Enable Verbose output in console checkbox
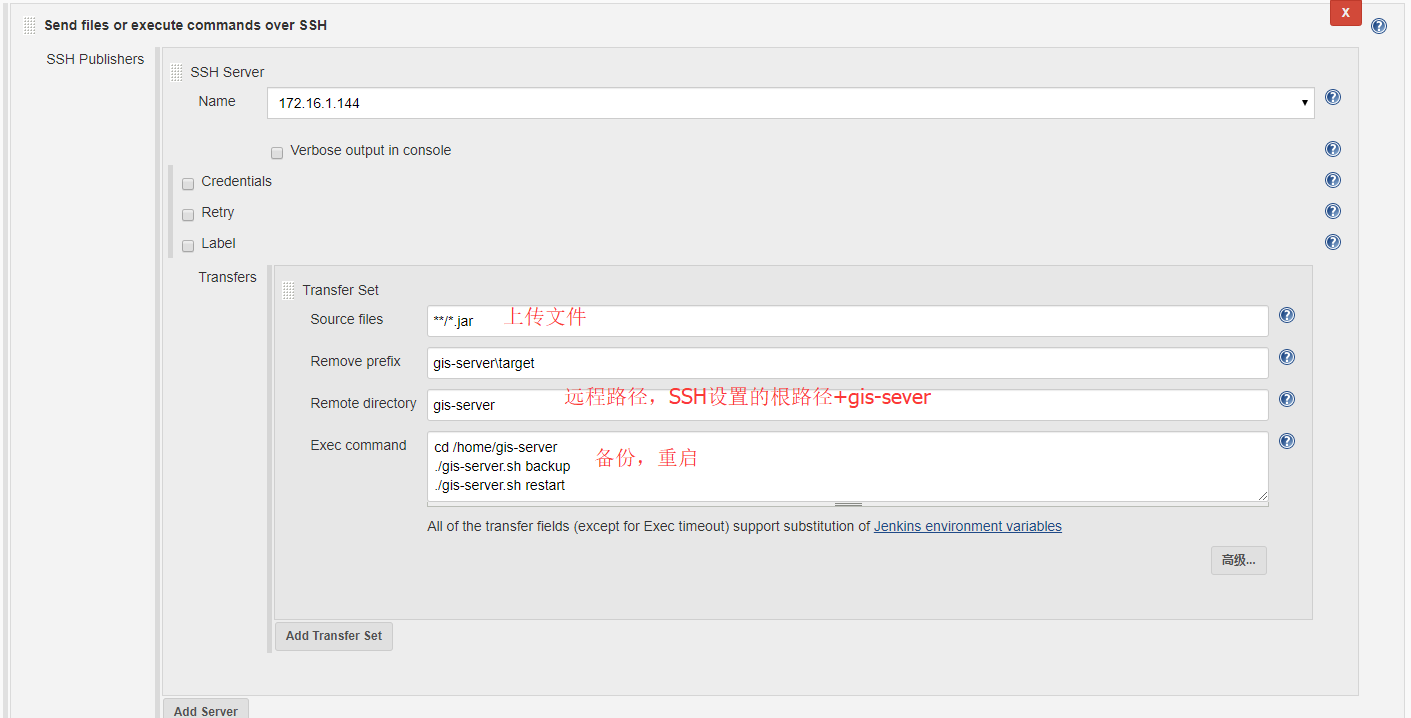Screen dimensions: 1411x718 277,153
